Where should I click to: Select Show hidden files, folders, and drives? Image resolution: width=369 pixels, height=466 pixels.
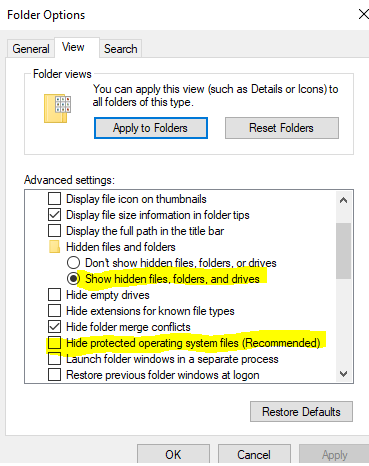click(x=73, y=279)
